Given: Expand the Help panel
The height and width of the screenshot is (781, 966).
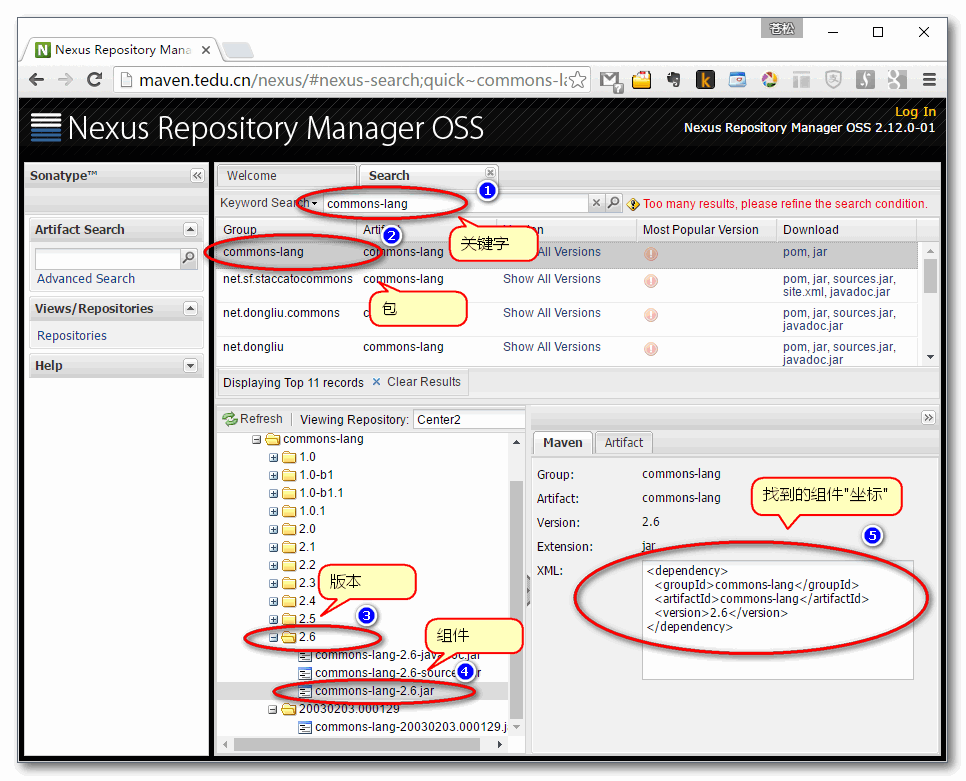Looking at the screenshot, I should [190, 366].
